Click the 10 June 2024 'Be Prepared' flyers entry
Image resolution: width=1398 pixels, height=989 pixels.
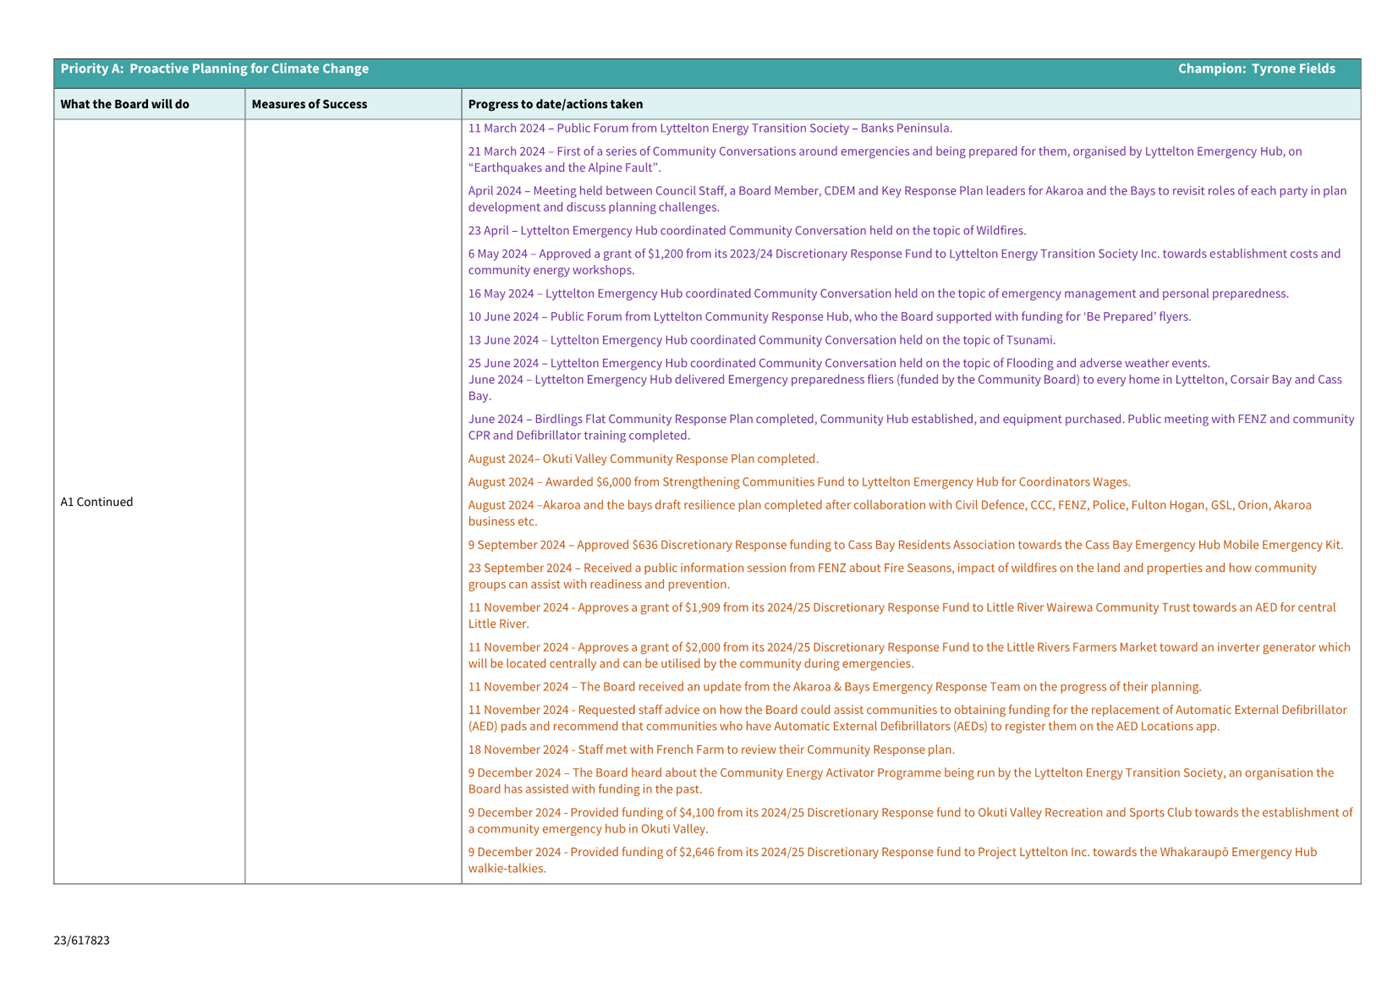pyautogui.click(x=829, y=317)
